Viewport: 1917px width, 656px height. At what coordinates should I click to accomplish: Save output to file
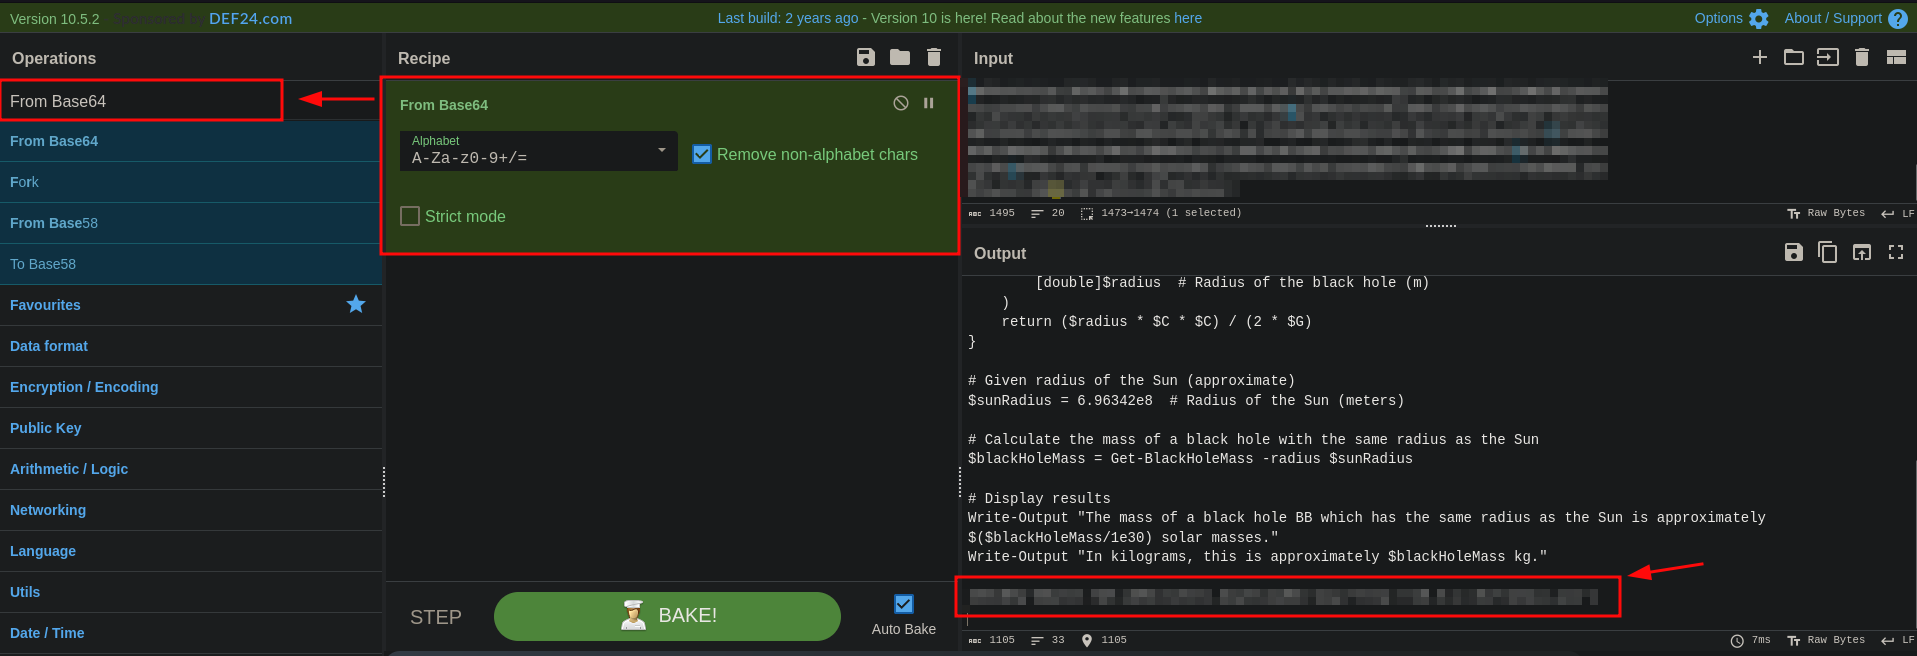1794,253
